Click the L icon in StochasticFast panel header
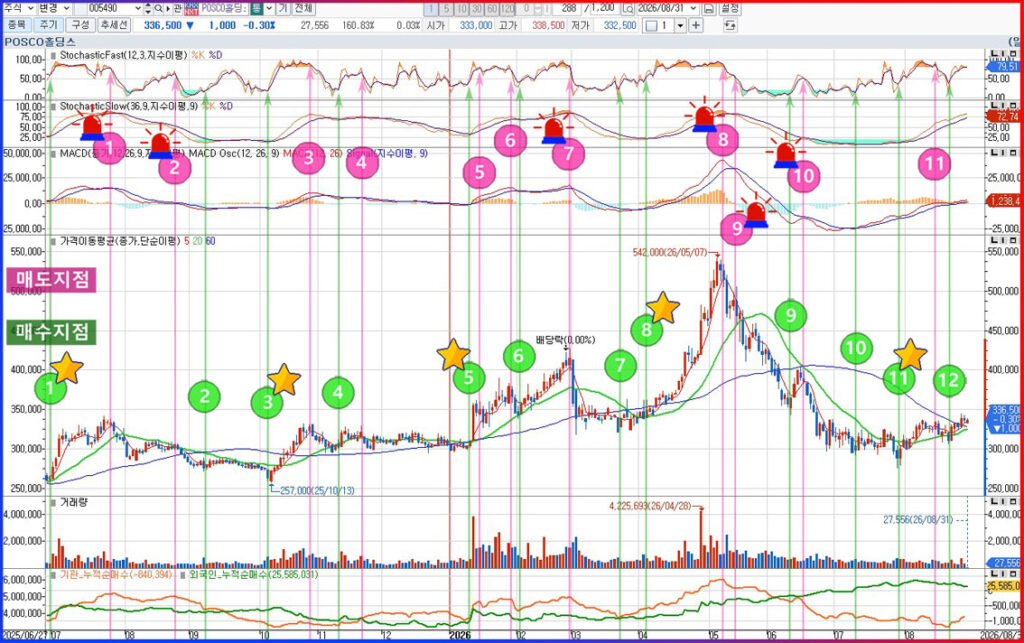Image resolution: width=1024 pixels, height=643 pixels. 995,54
